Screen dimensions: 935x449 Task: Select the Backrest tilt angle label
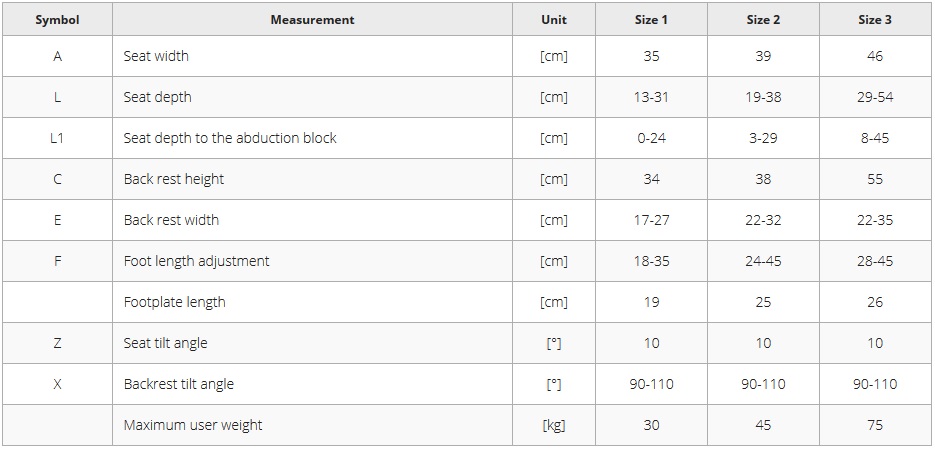point(179,384)
